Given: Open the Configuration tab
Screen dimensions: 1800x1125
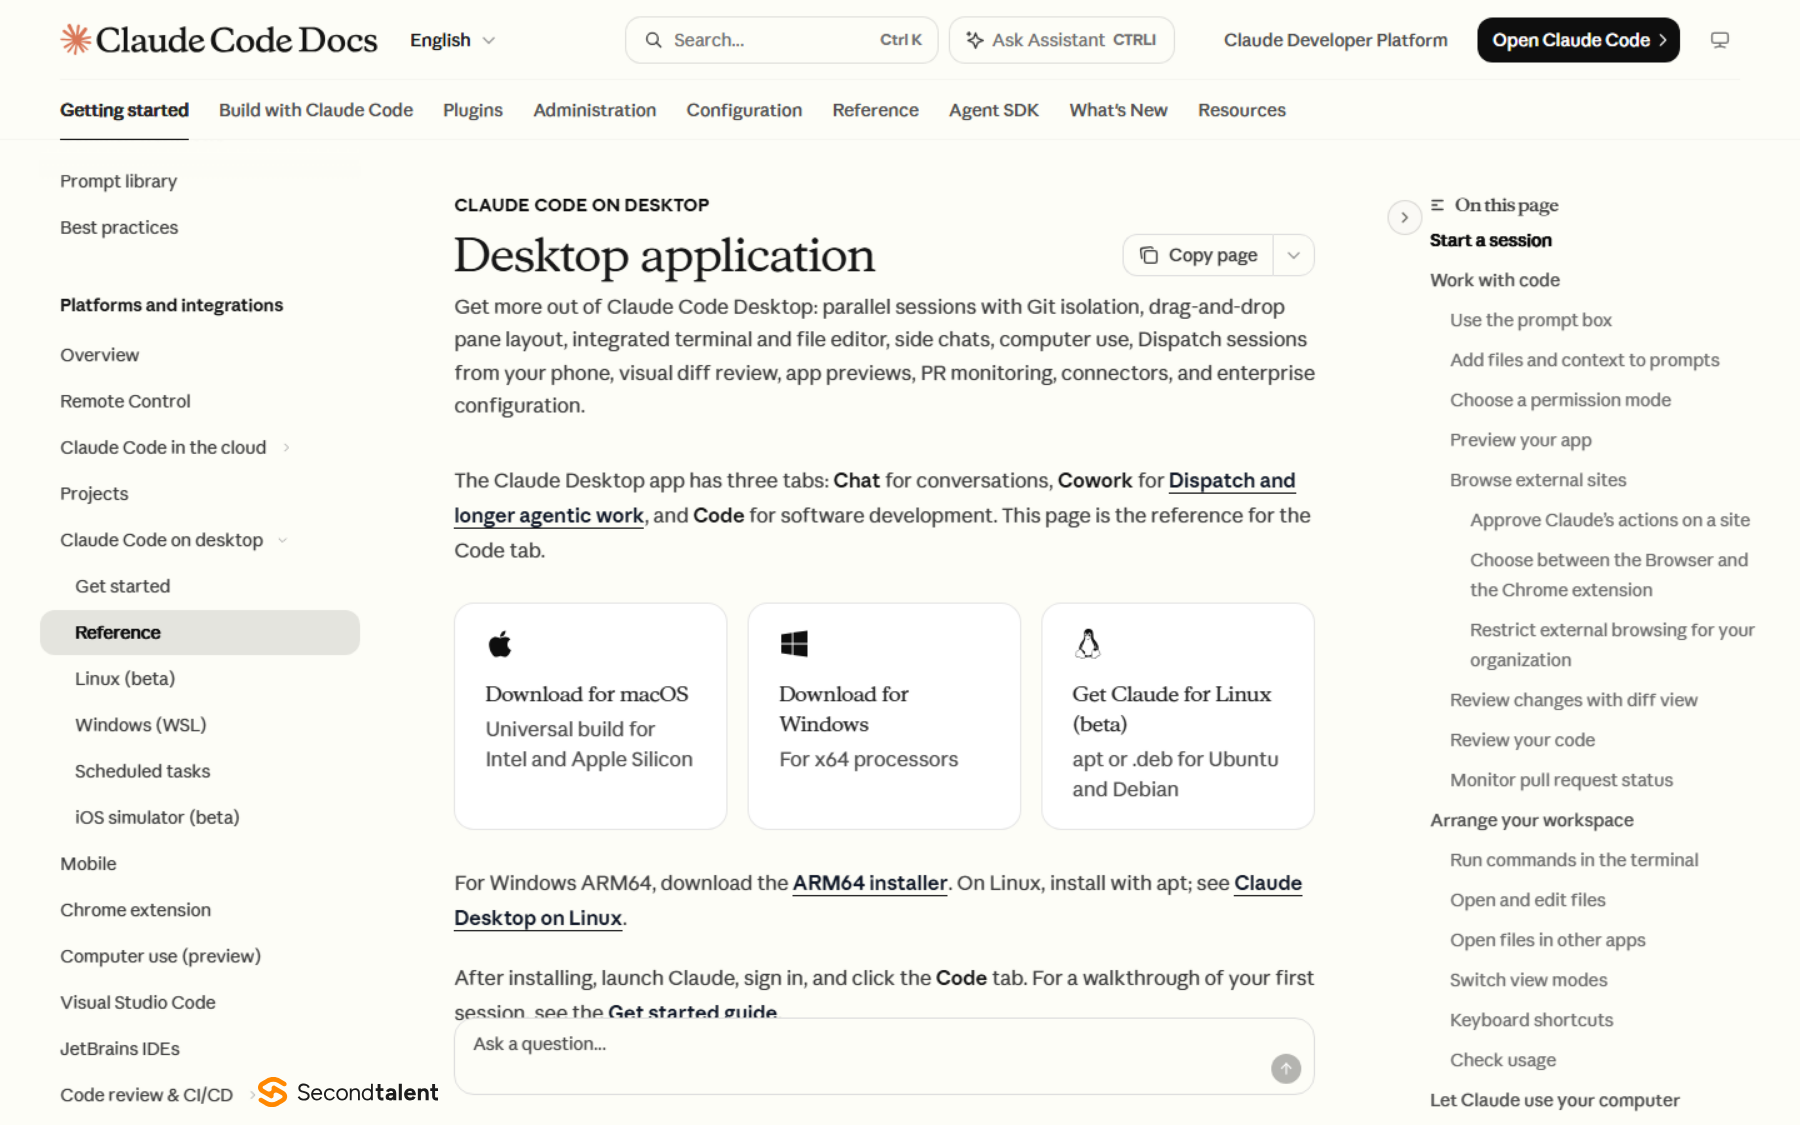Looking at the screenshot, I should coord(744,110).
